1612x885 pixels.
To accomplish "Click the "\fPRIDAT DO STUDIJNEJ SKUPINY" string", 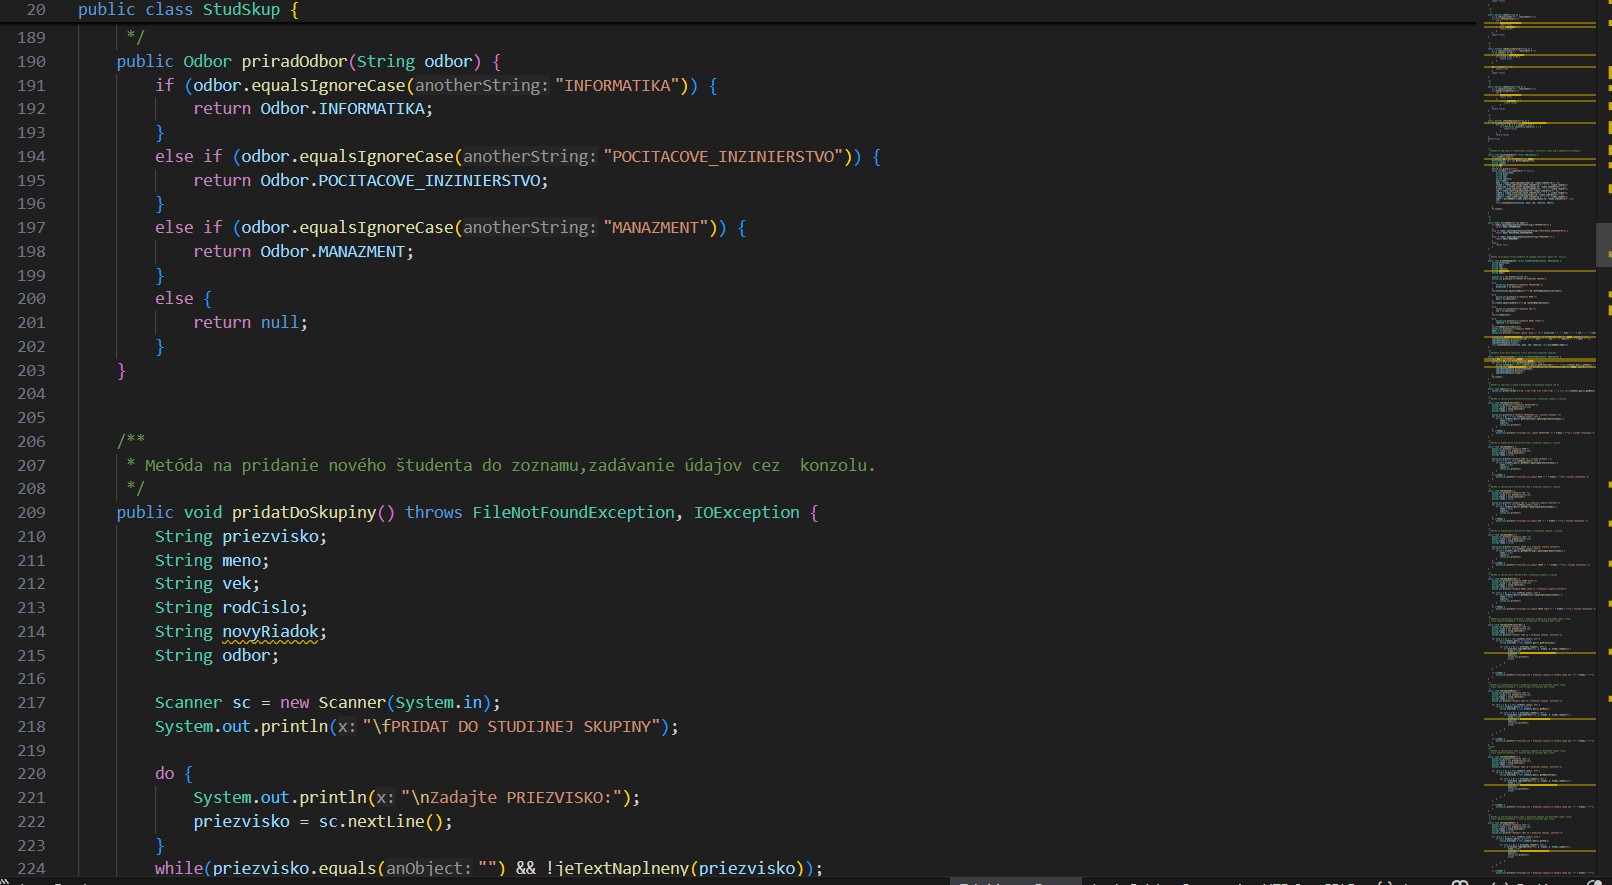I will pos(511,727).
